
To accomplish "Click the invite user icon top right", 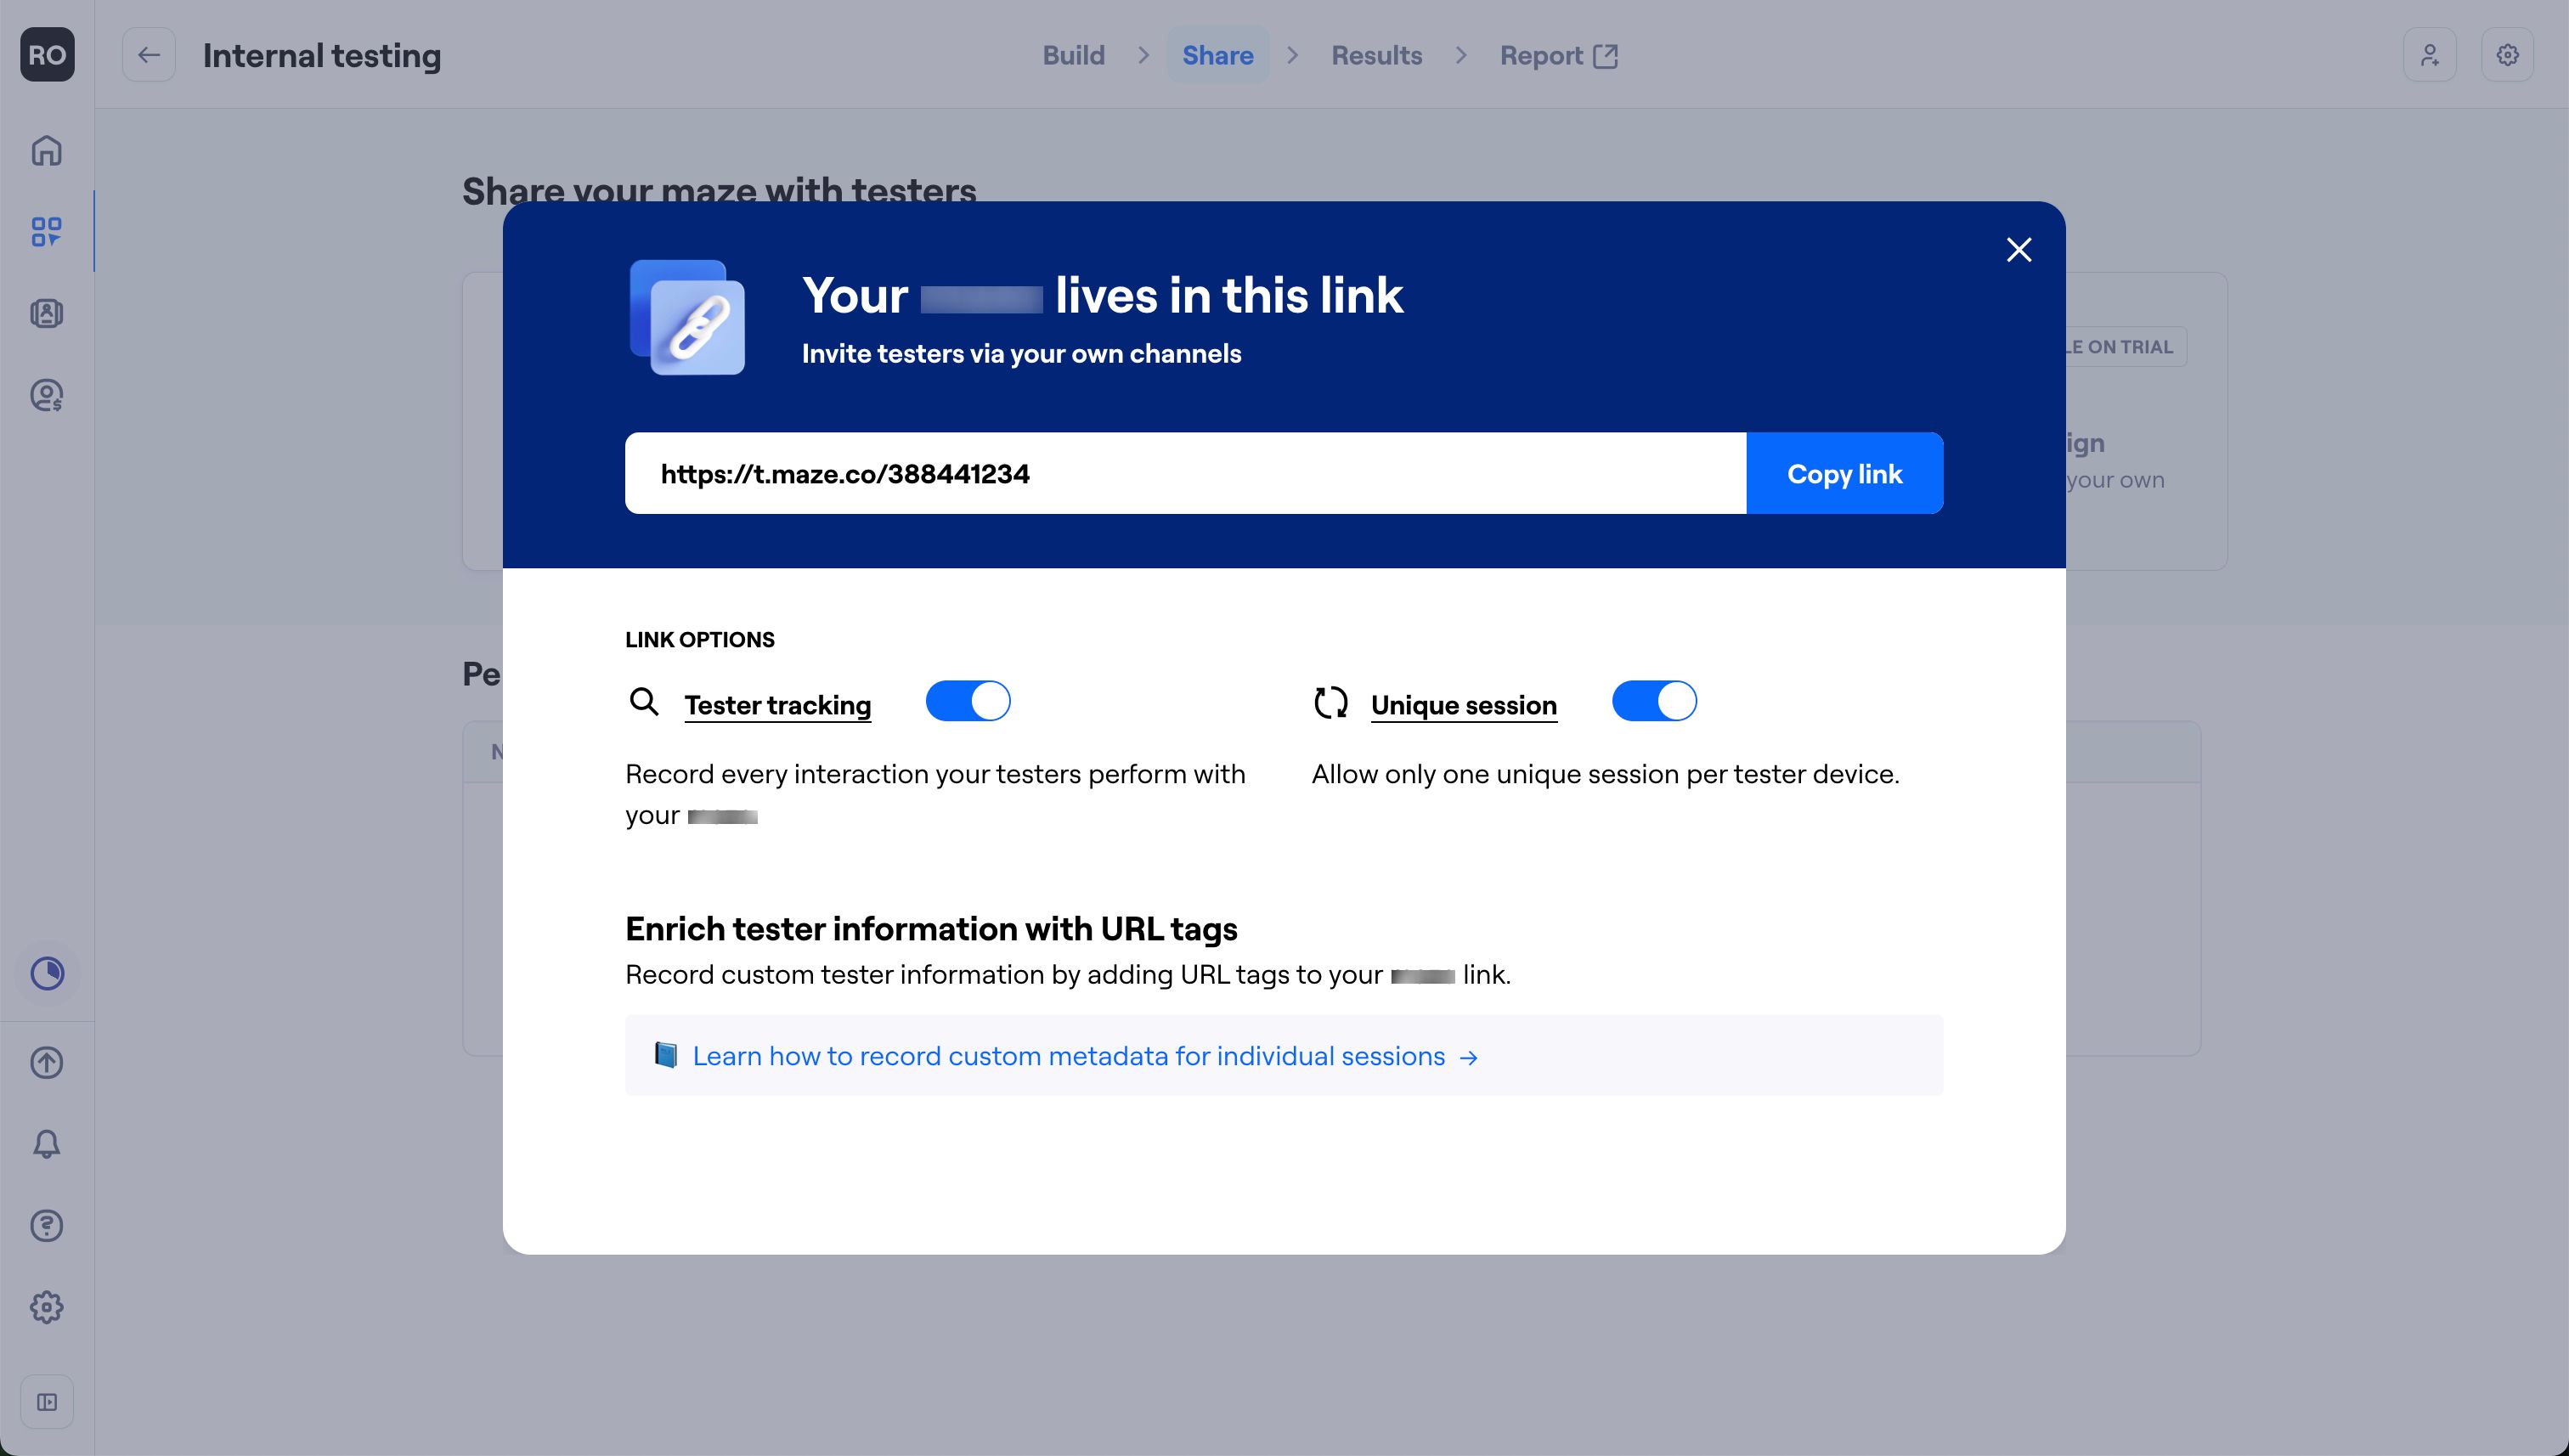I will coord(2430,55).
